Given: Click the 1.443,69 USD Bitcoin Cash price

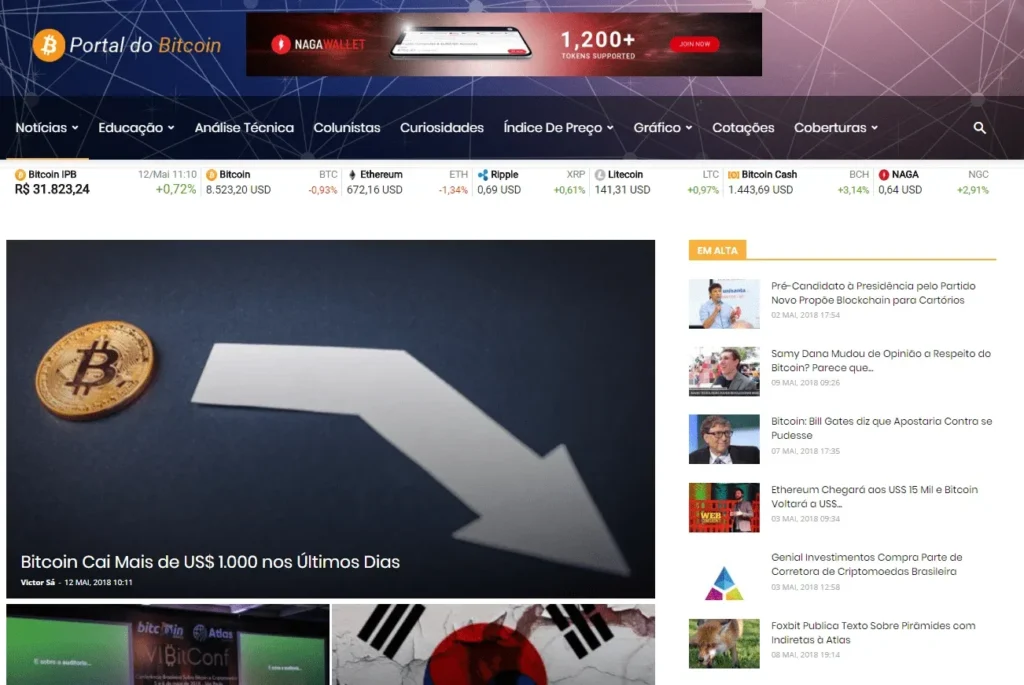Looking at the screenshot, I should coord(761,190).
